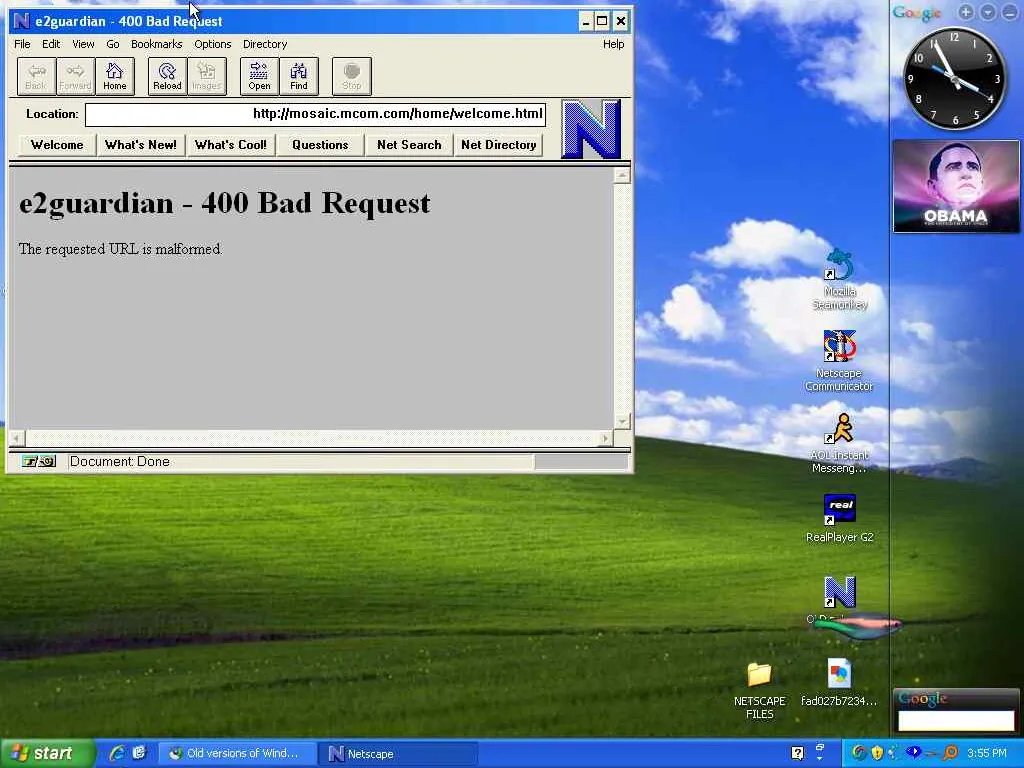
Task: Open the Help menu
Action: [x=613, y=44]
